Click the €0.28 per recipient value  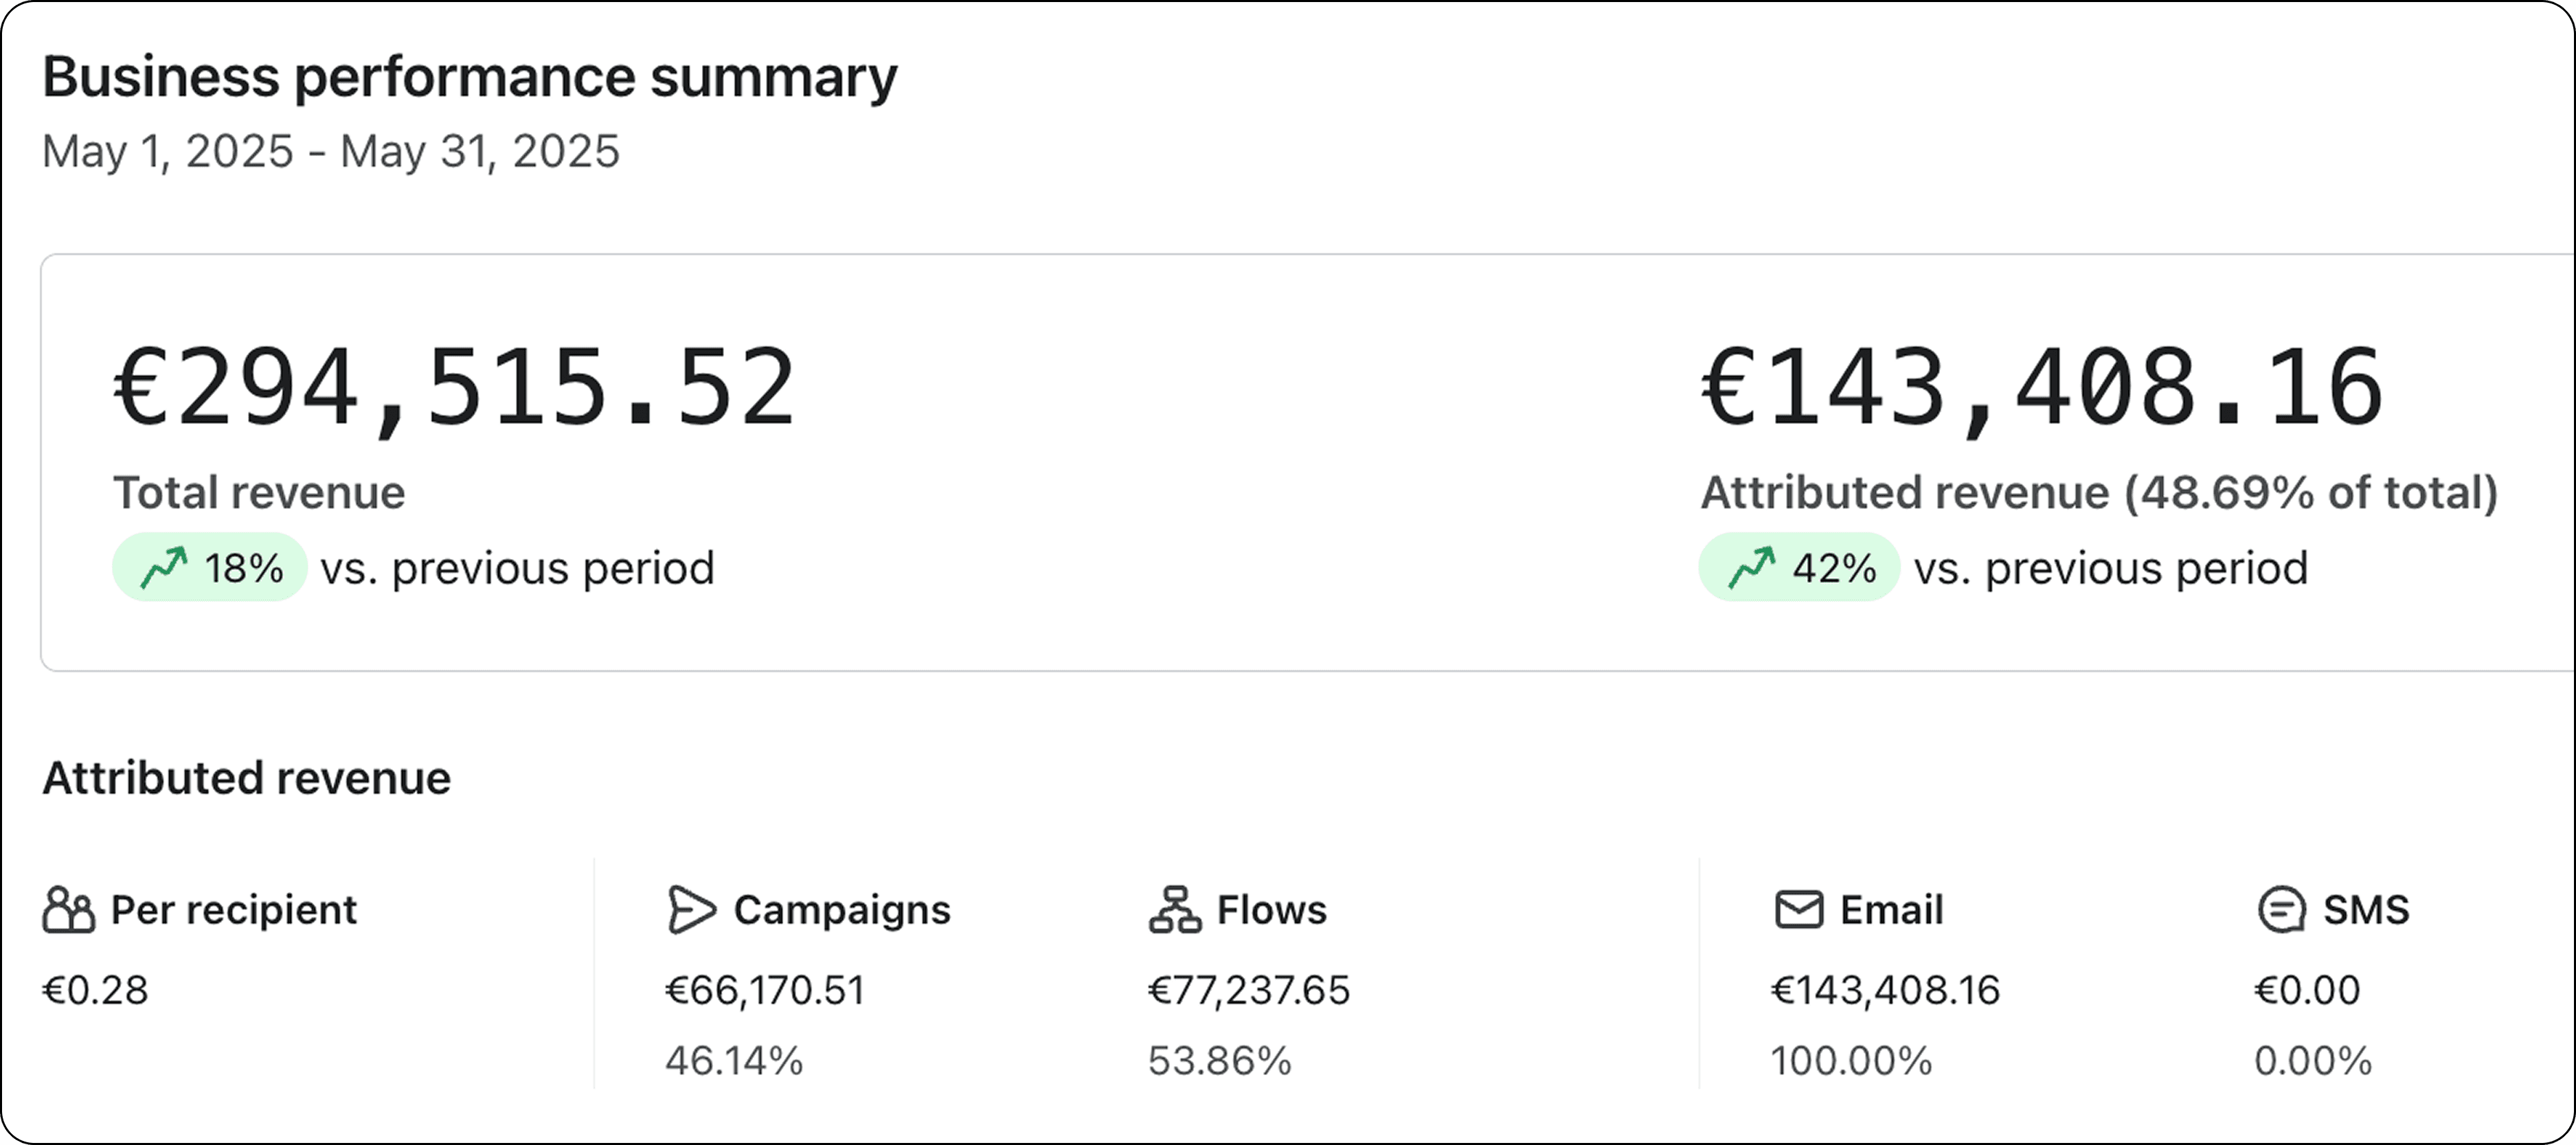tap(95, 990)
